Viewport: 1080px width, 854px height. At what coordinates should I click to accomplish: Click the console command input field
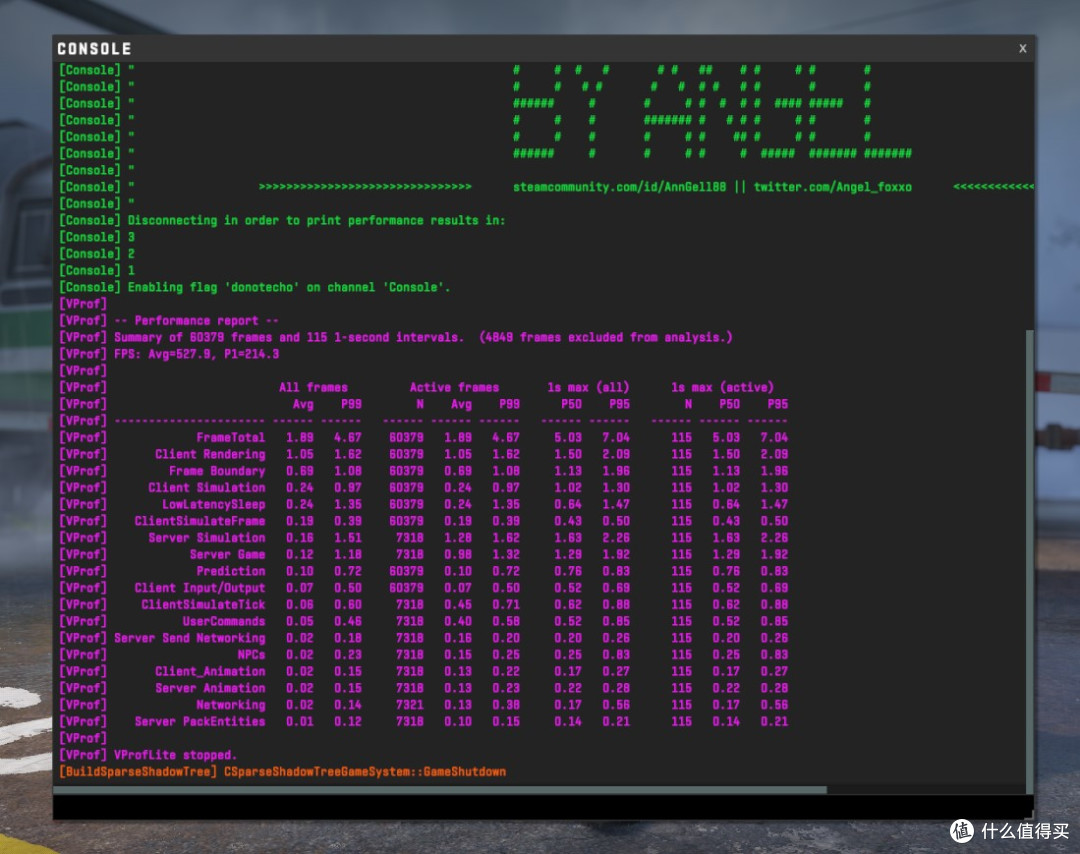543,807
